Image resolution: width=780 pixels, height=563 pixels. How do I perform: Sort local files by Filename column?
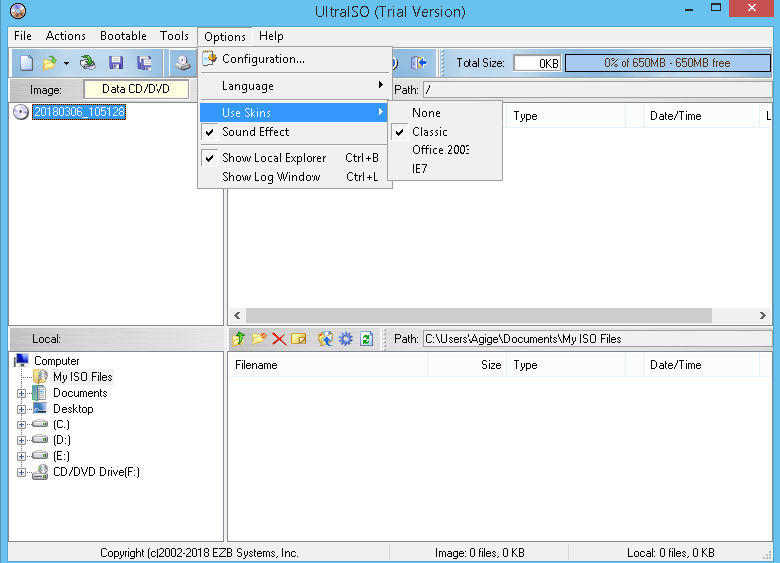coord(327,365)
